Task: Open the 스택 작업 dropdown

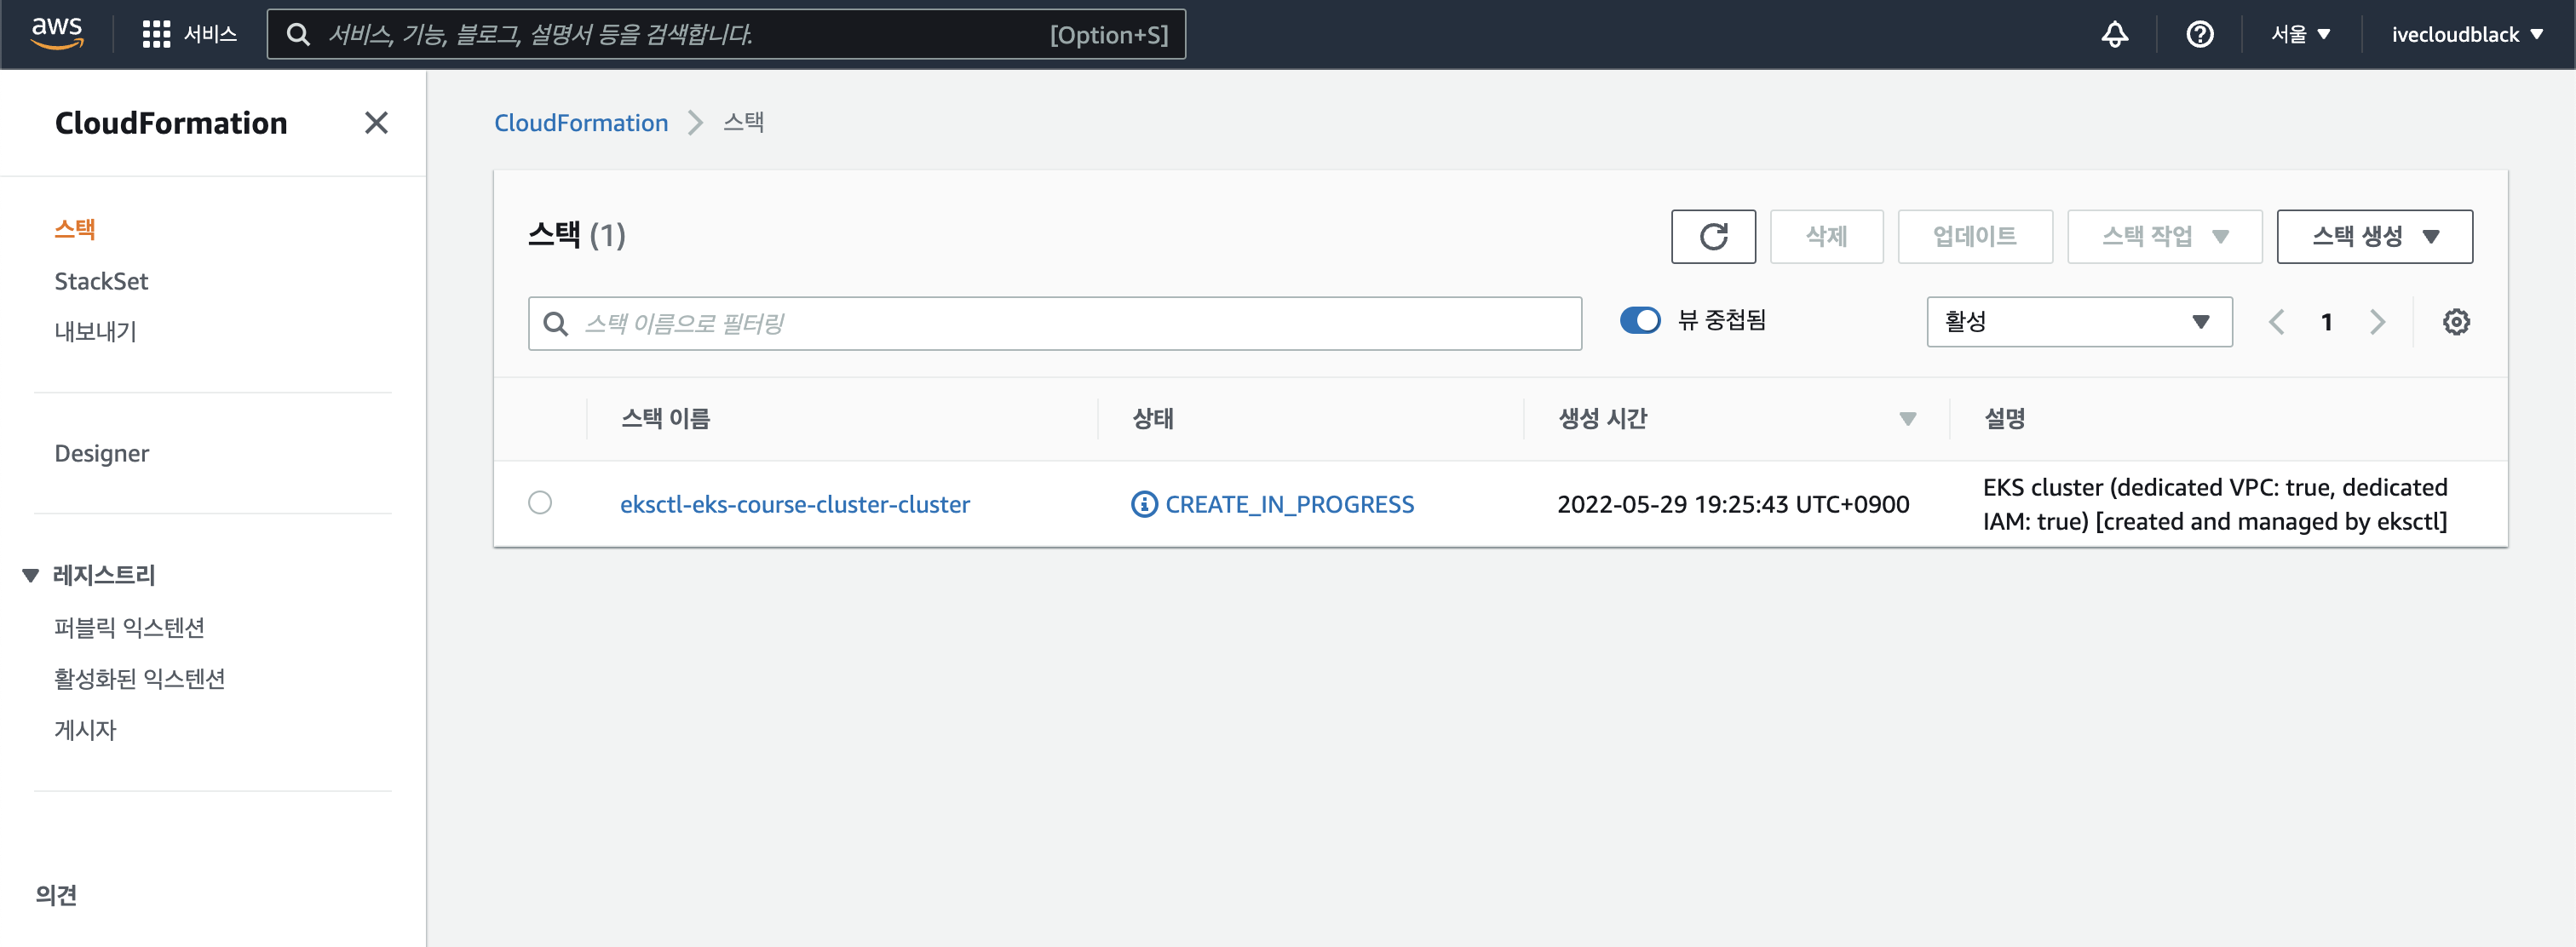Action: click(x=2164, y=236)
